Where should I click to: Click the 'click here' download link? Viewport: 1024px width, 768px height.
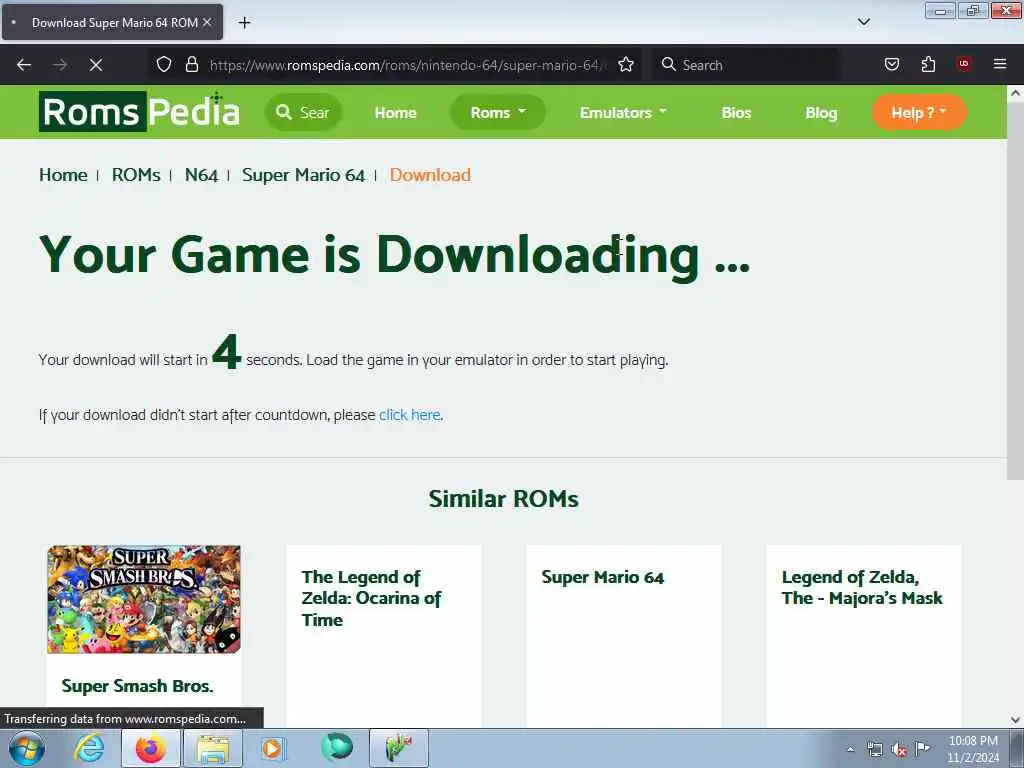[x=409, y=415]
